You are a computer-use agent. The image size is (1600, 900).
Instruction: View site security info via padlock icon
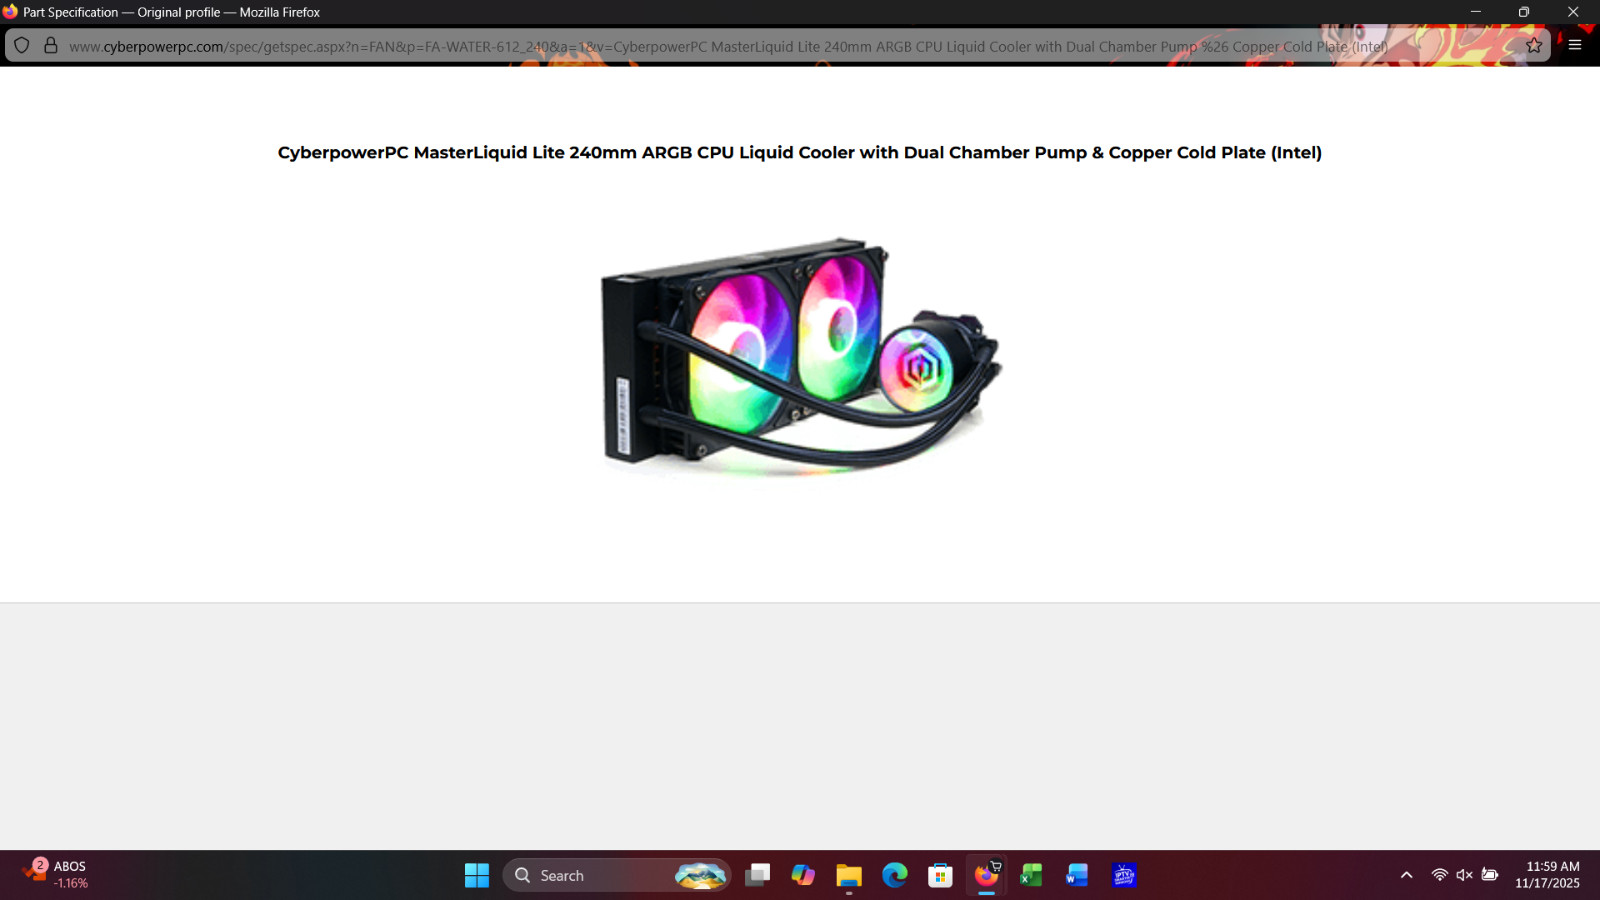point(50,45)
